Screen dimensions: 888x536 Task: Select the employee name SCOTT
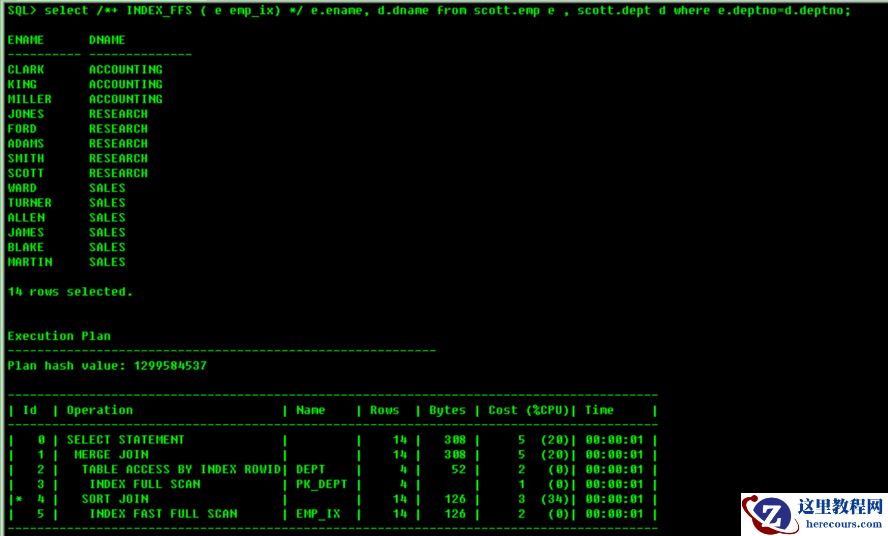(x=25, y=173)
